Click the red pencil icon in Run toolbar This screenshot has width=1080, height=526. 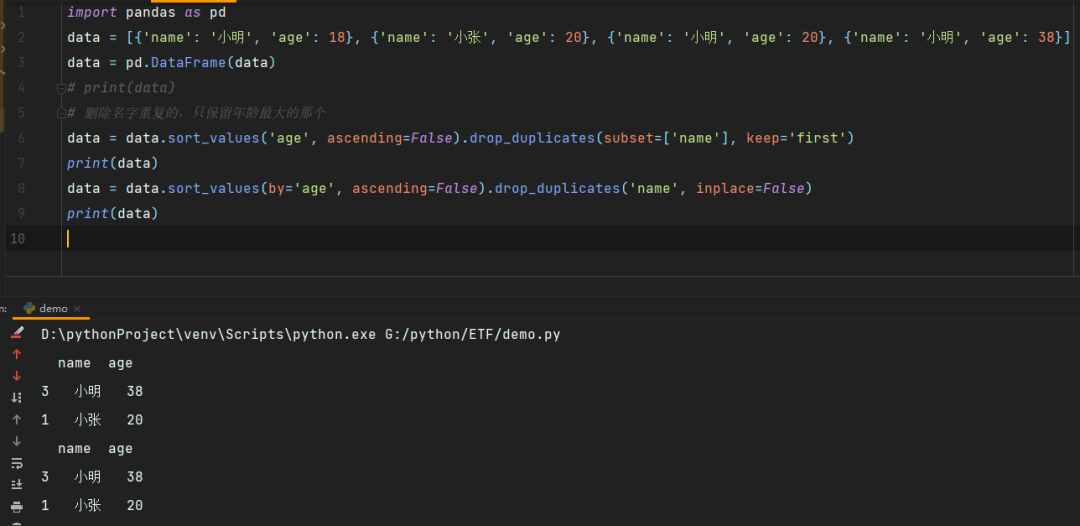pos(17,333)
